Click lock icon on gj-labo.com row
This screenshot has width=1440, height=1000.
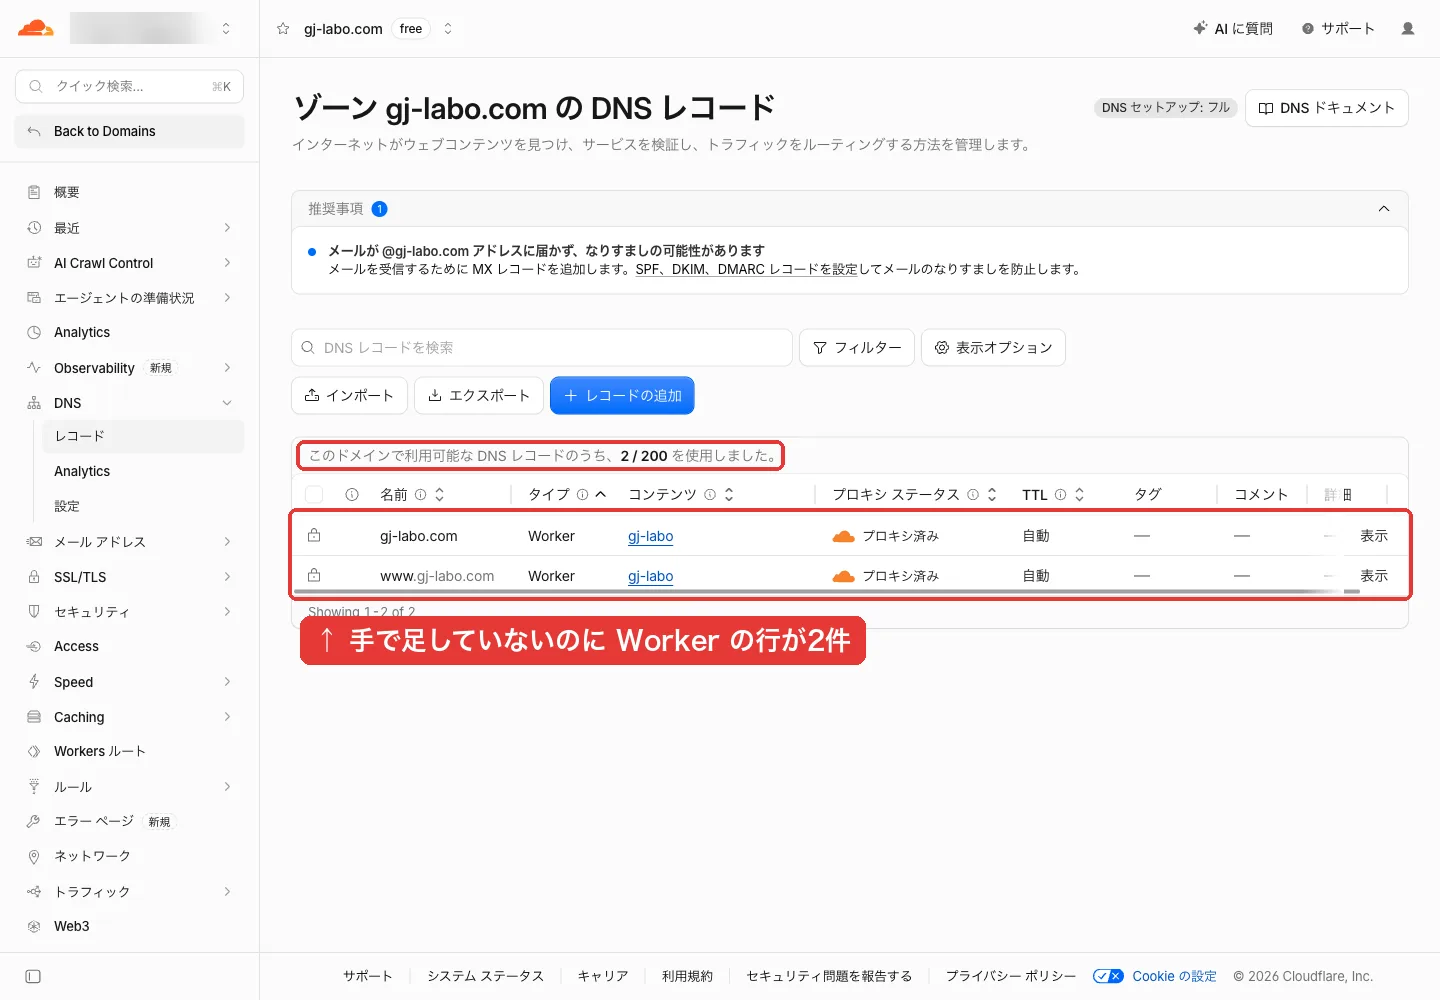click(x=314, y=536)
